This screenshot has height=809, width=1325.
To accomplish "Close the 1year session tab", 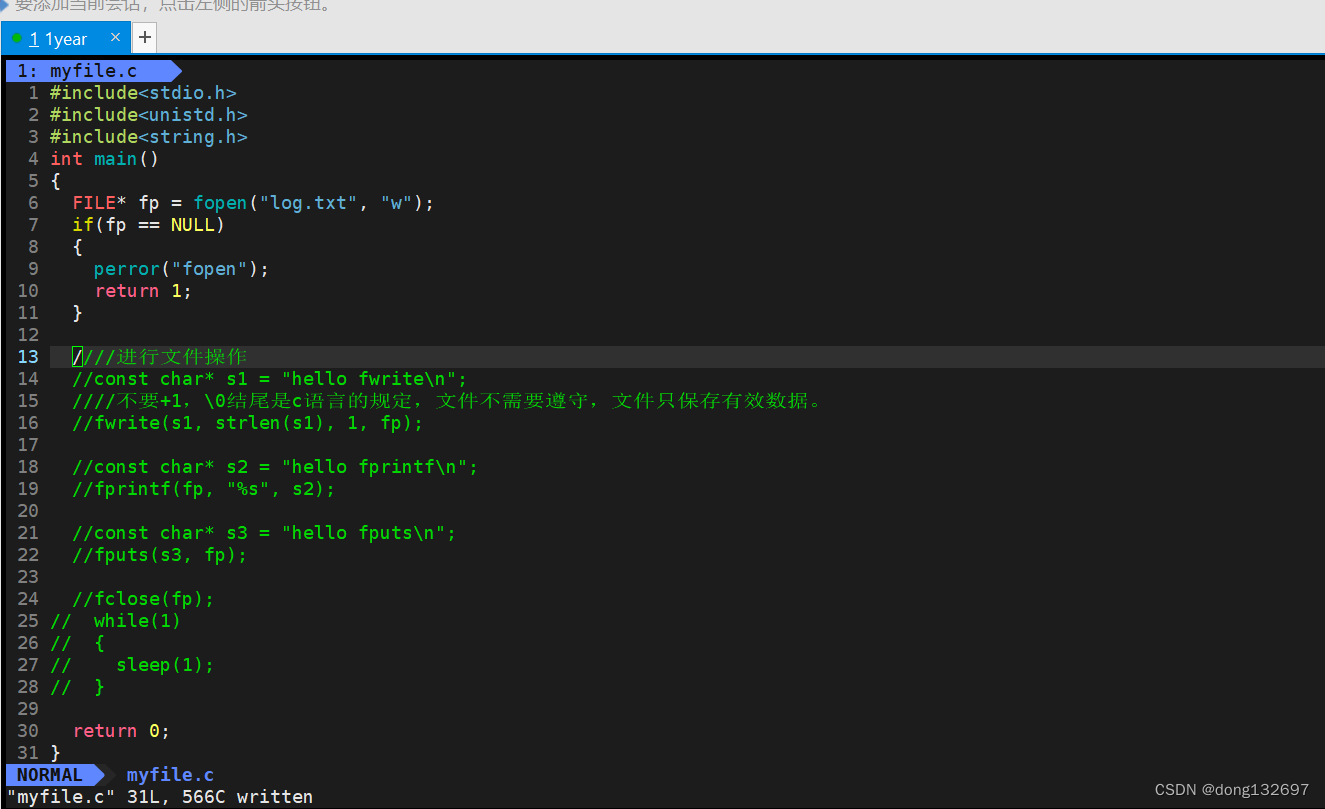I will 115,38.
